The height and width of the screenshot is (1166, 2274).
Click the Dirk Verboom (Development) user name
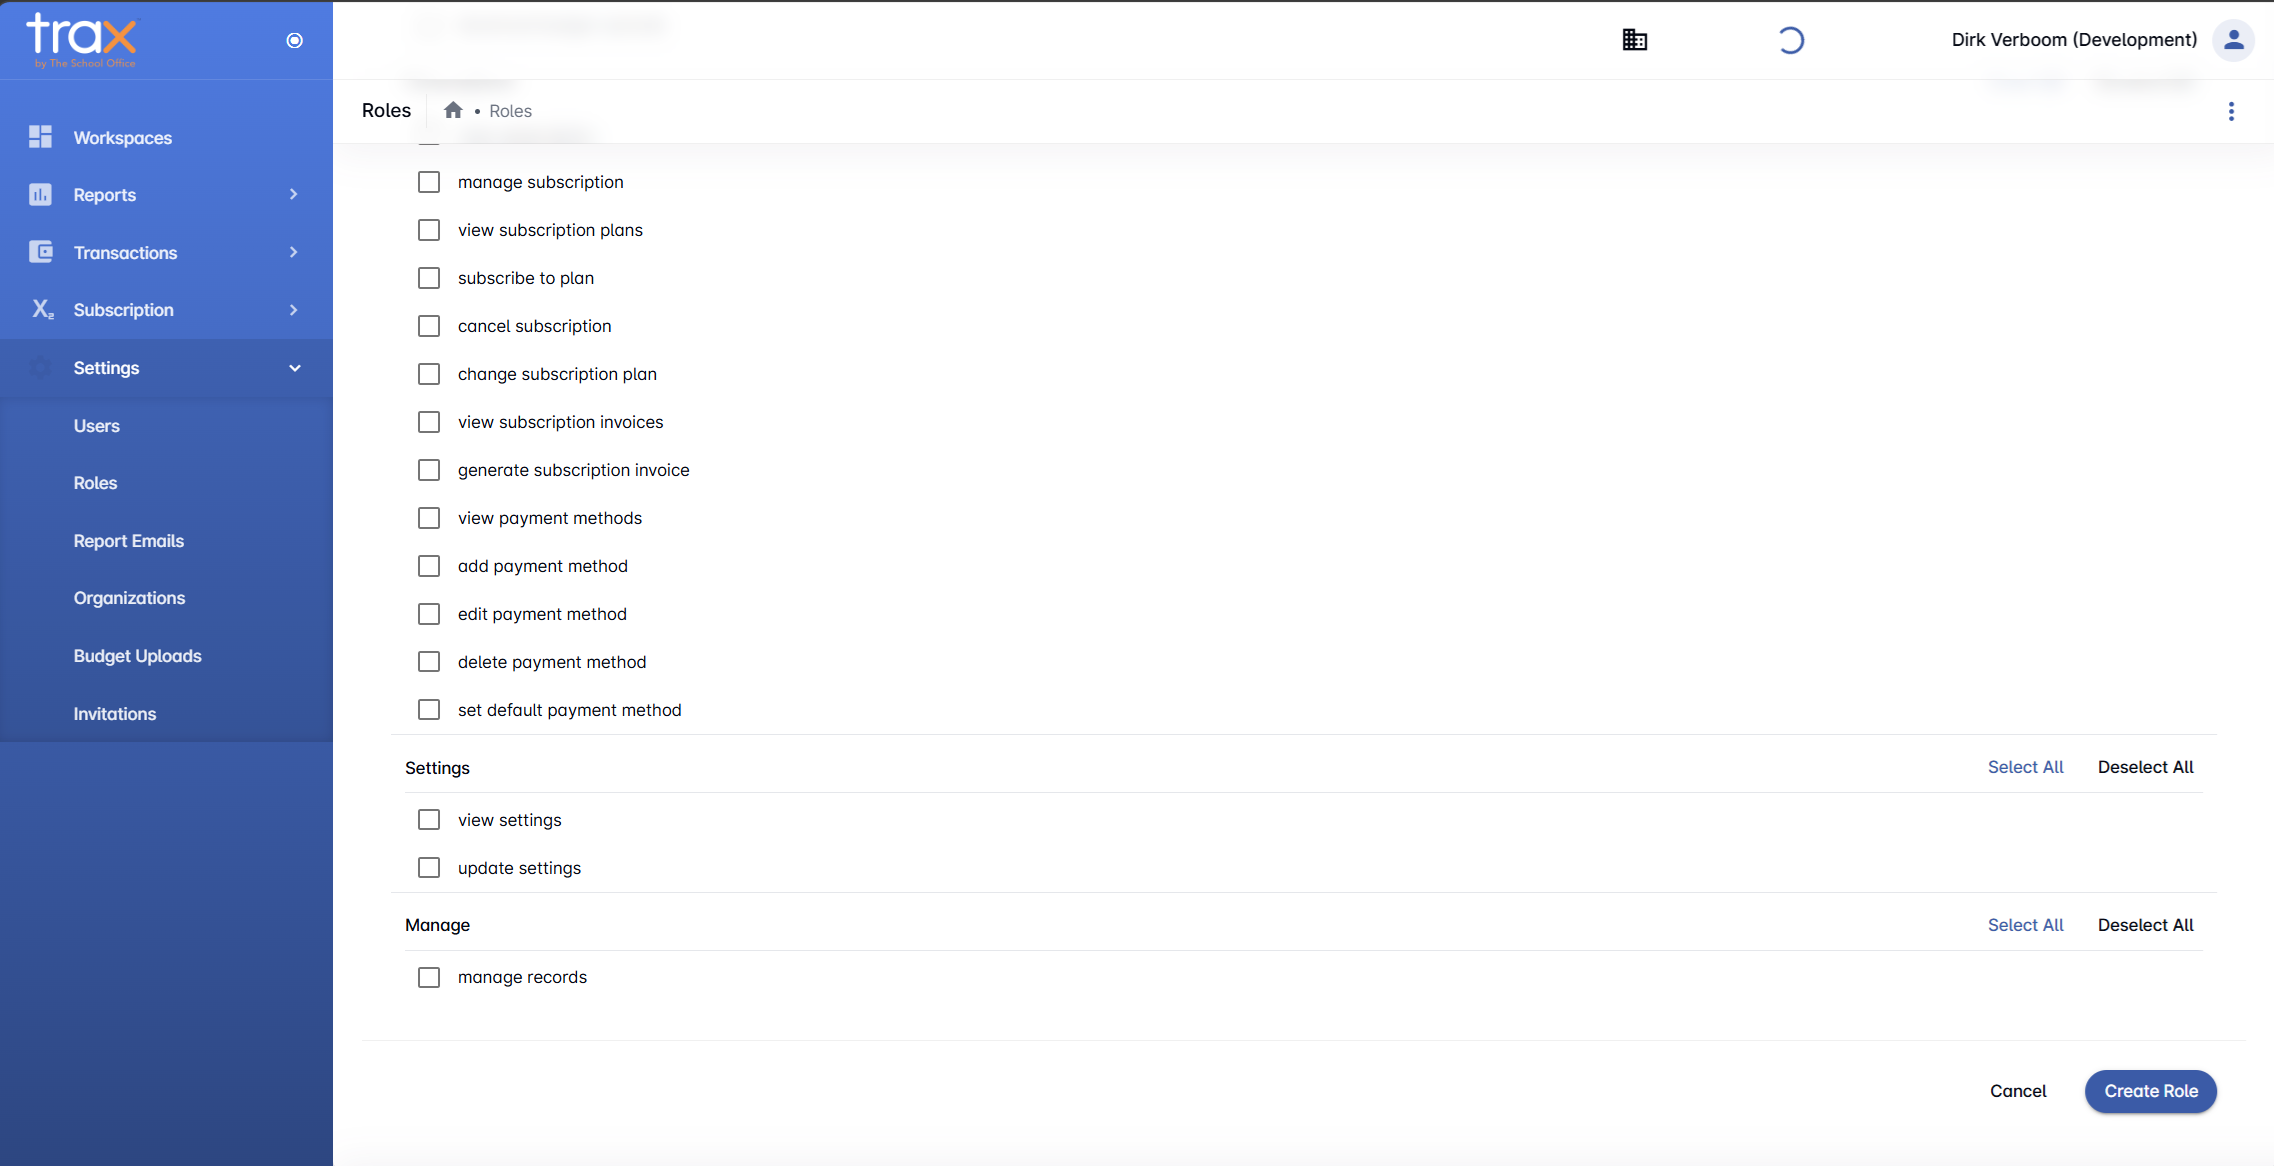pos(2074,40)
